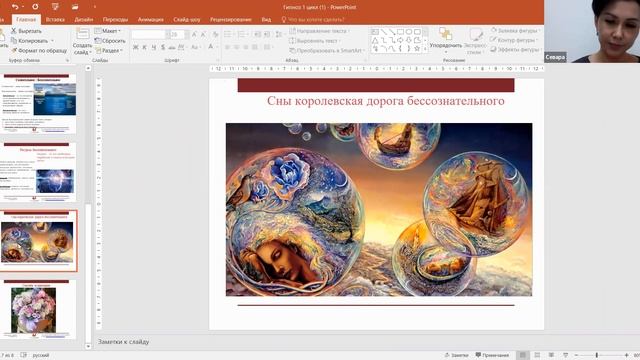Screen dimensions: 640x360
Task: Click the Numbered list icon
Action: [x=242, y=34]
